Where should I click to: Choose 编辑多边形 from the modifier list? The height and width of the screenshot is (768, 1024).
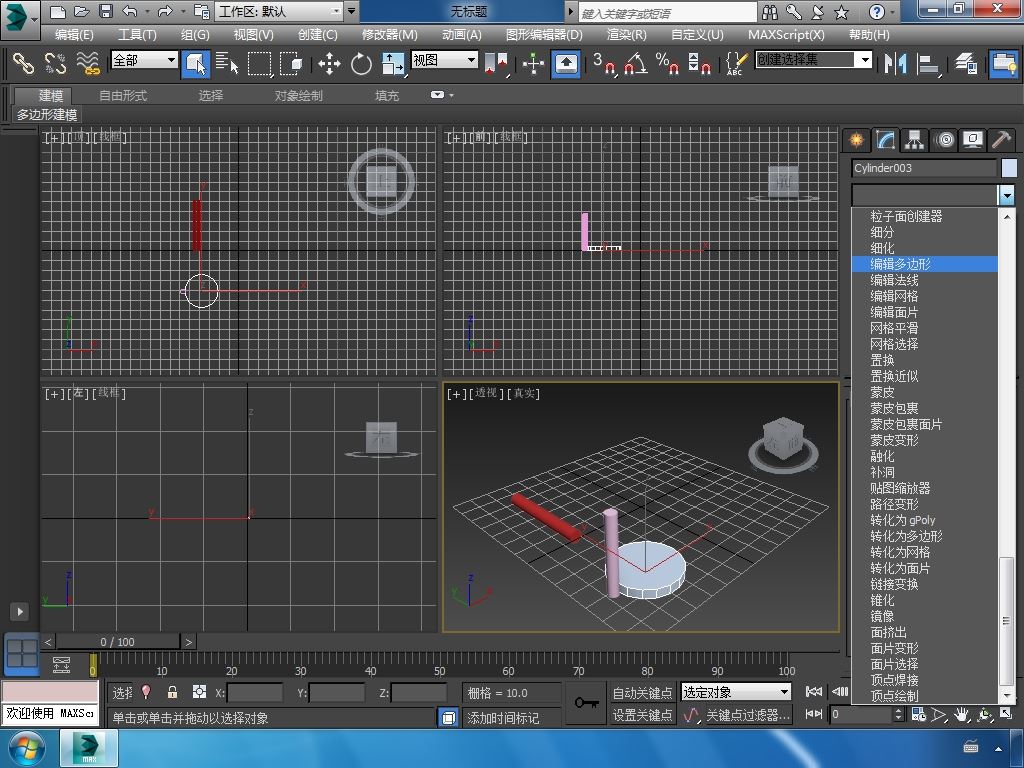(900, 264)
